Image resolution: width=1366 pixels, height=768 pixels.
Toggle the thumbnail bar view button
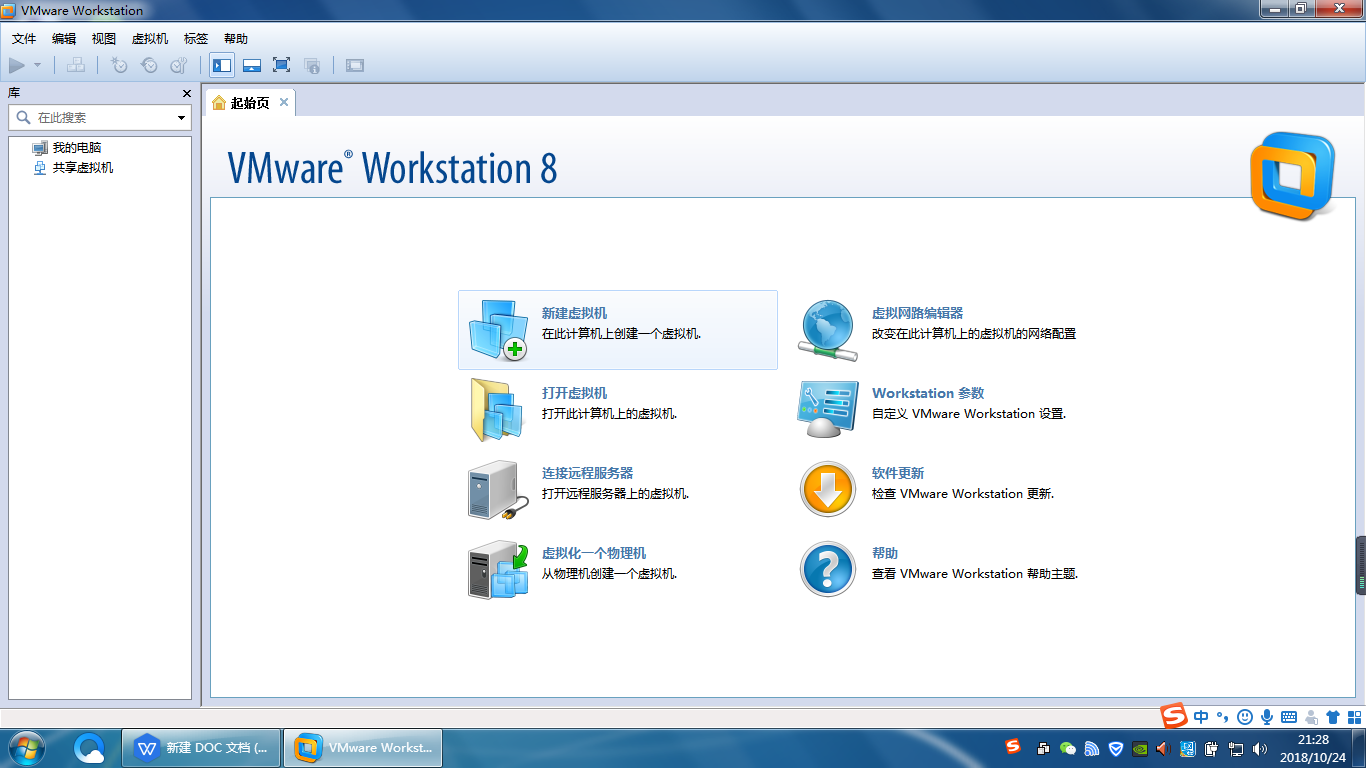coord(252,65)
